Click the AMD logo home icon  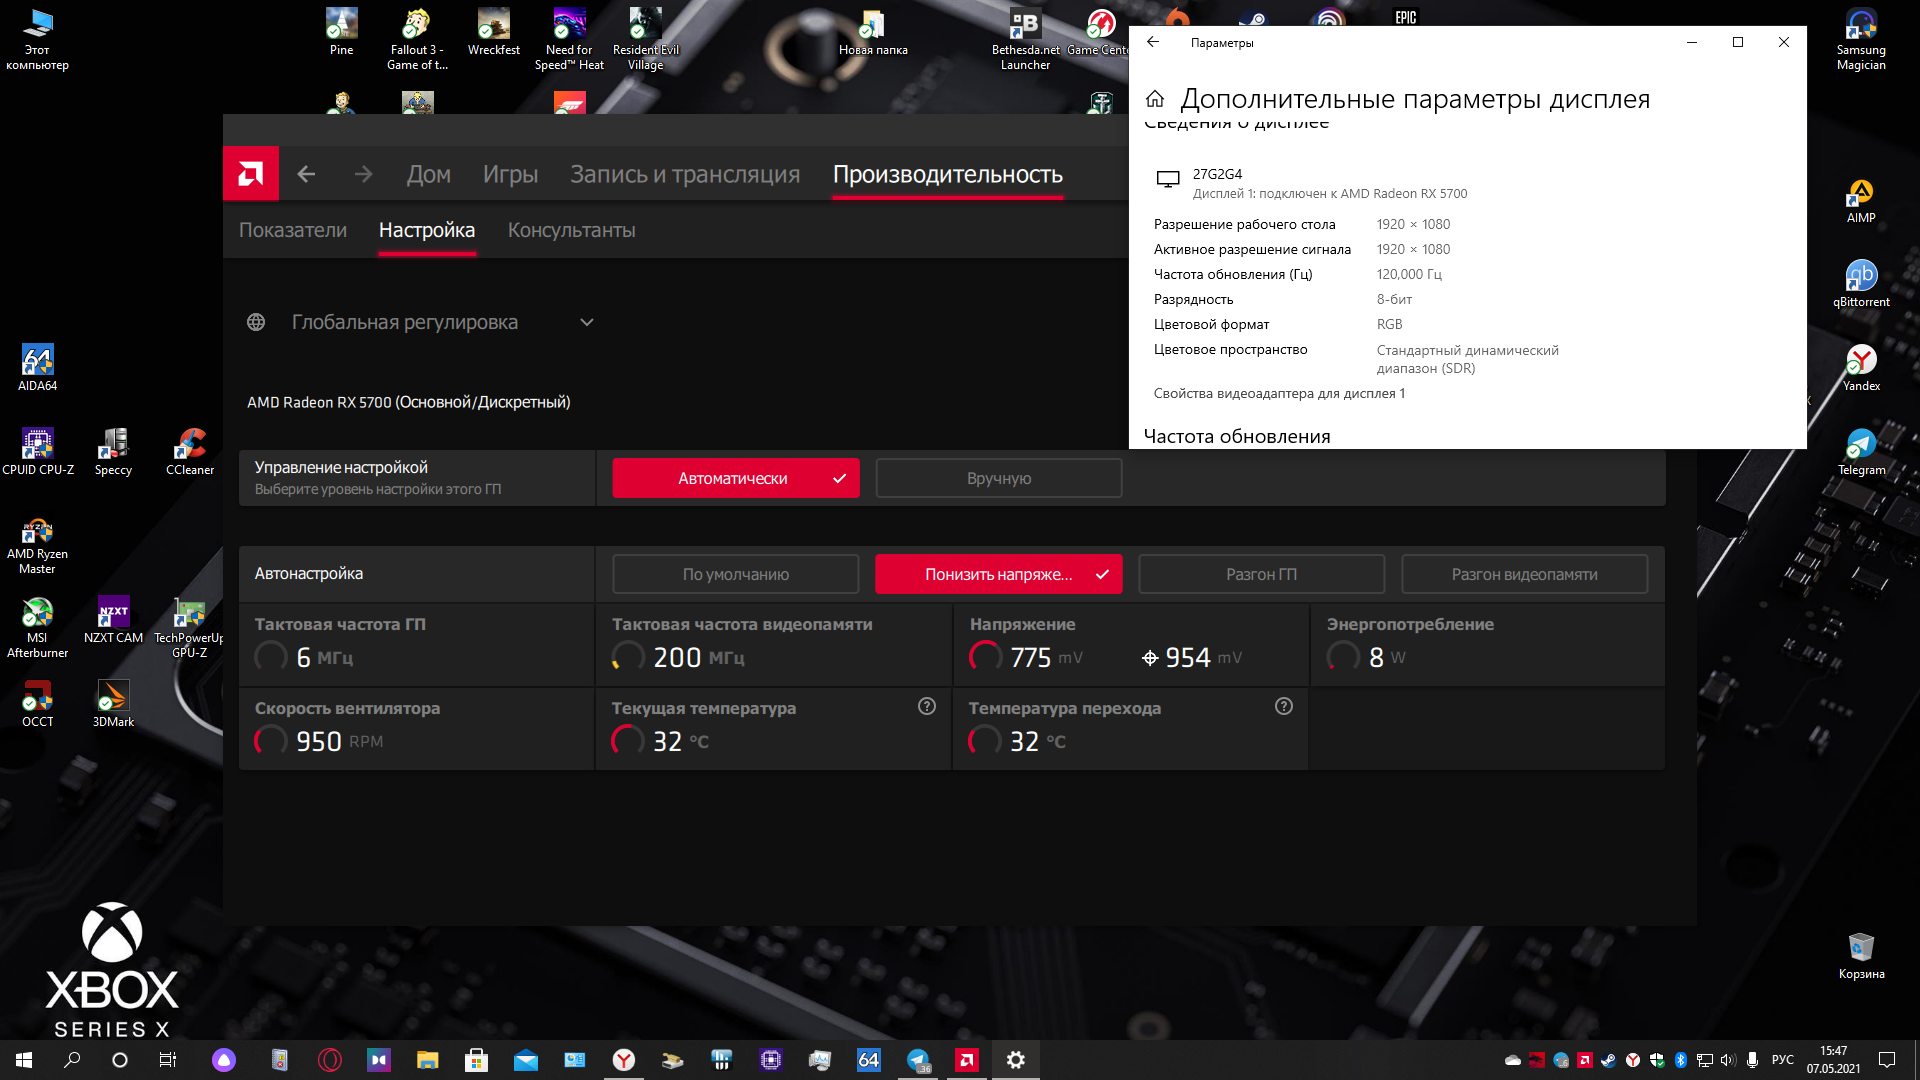tap(251, 174)
